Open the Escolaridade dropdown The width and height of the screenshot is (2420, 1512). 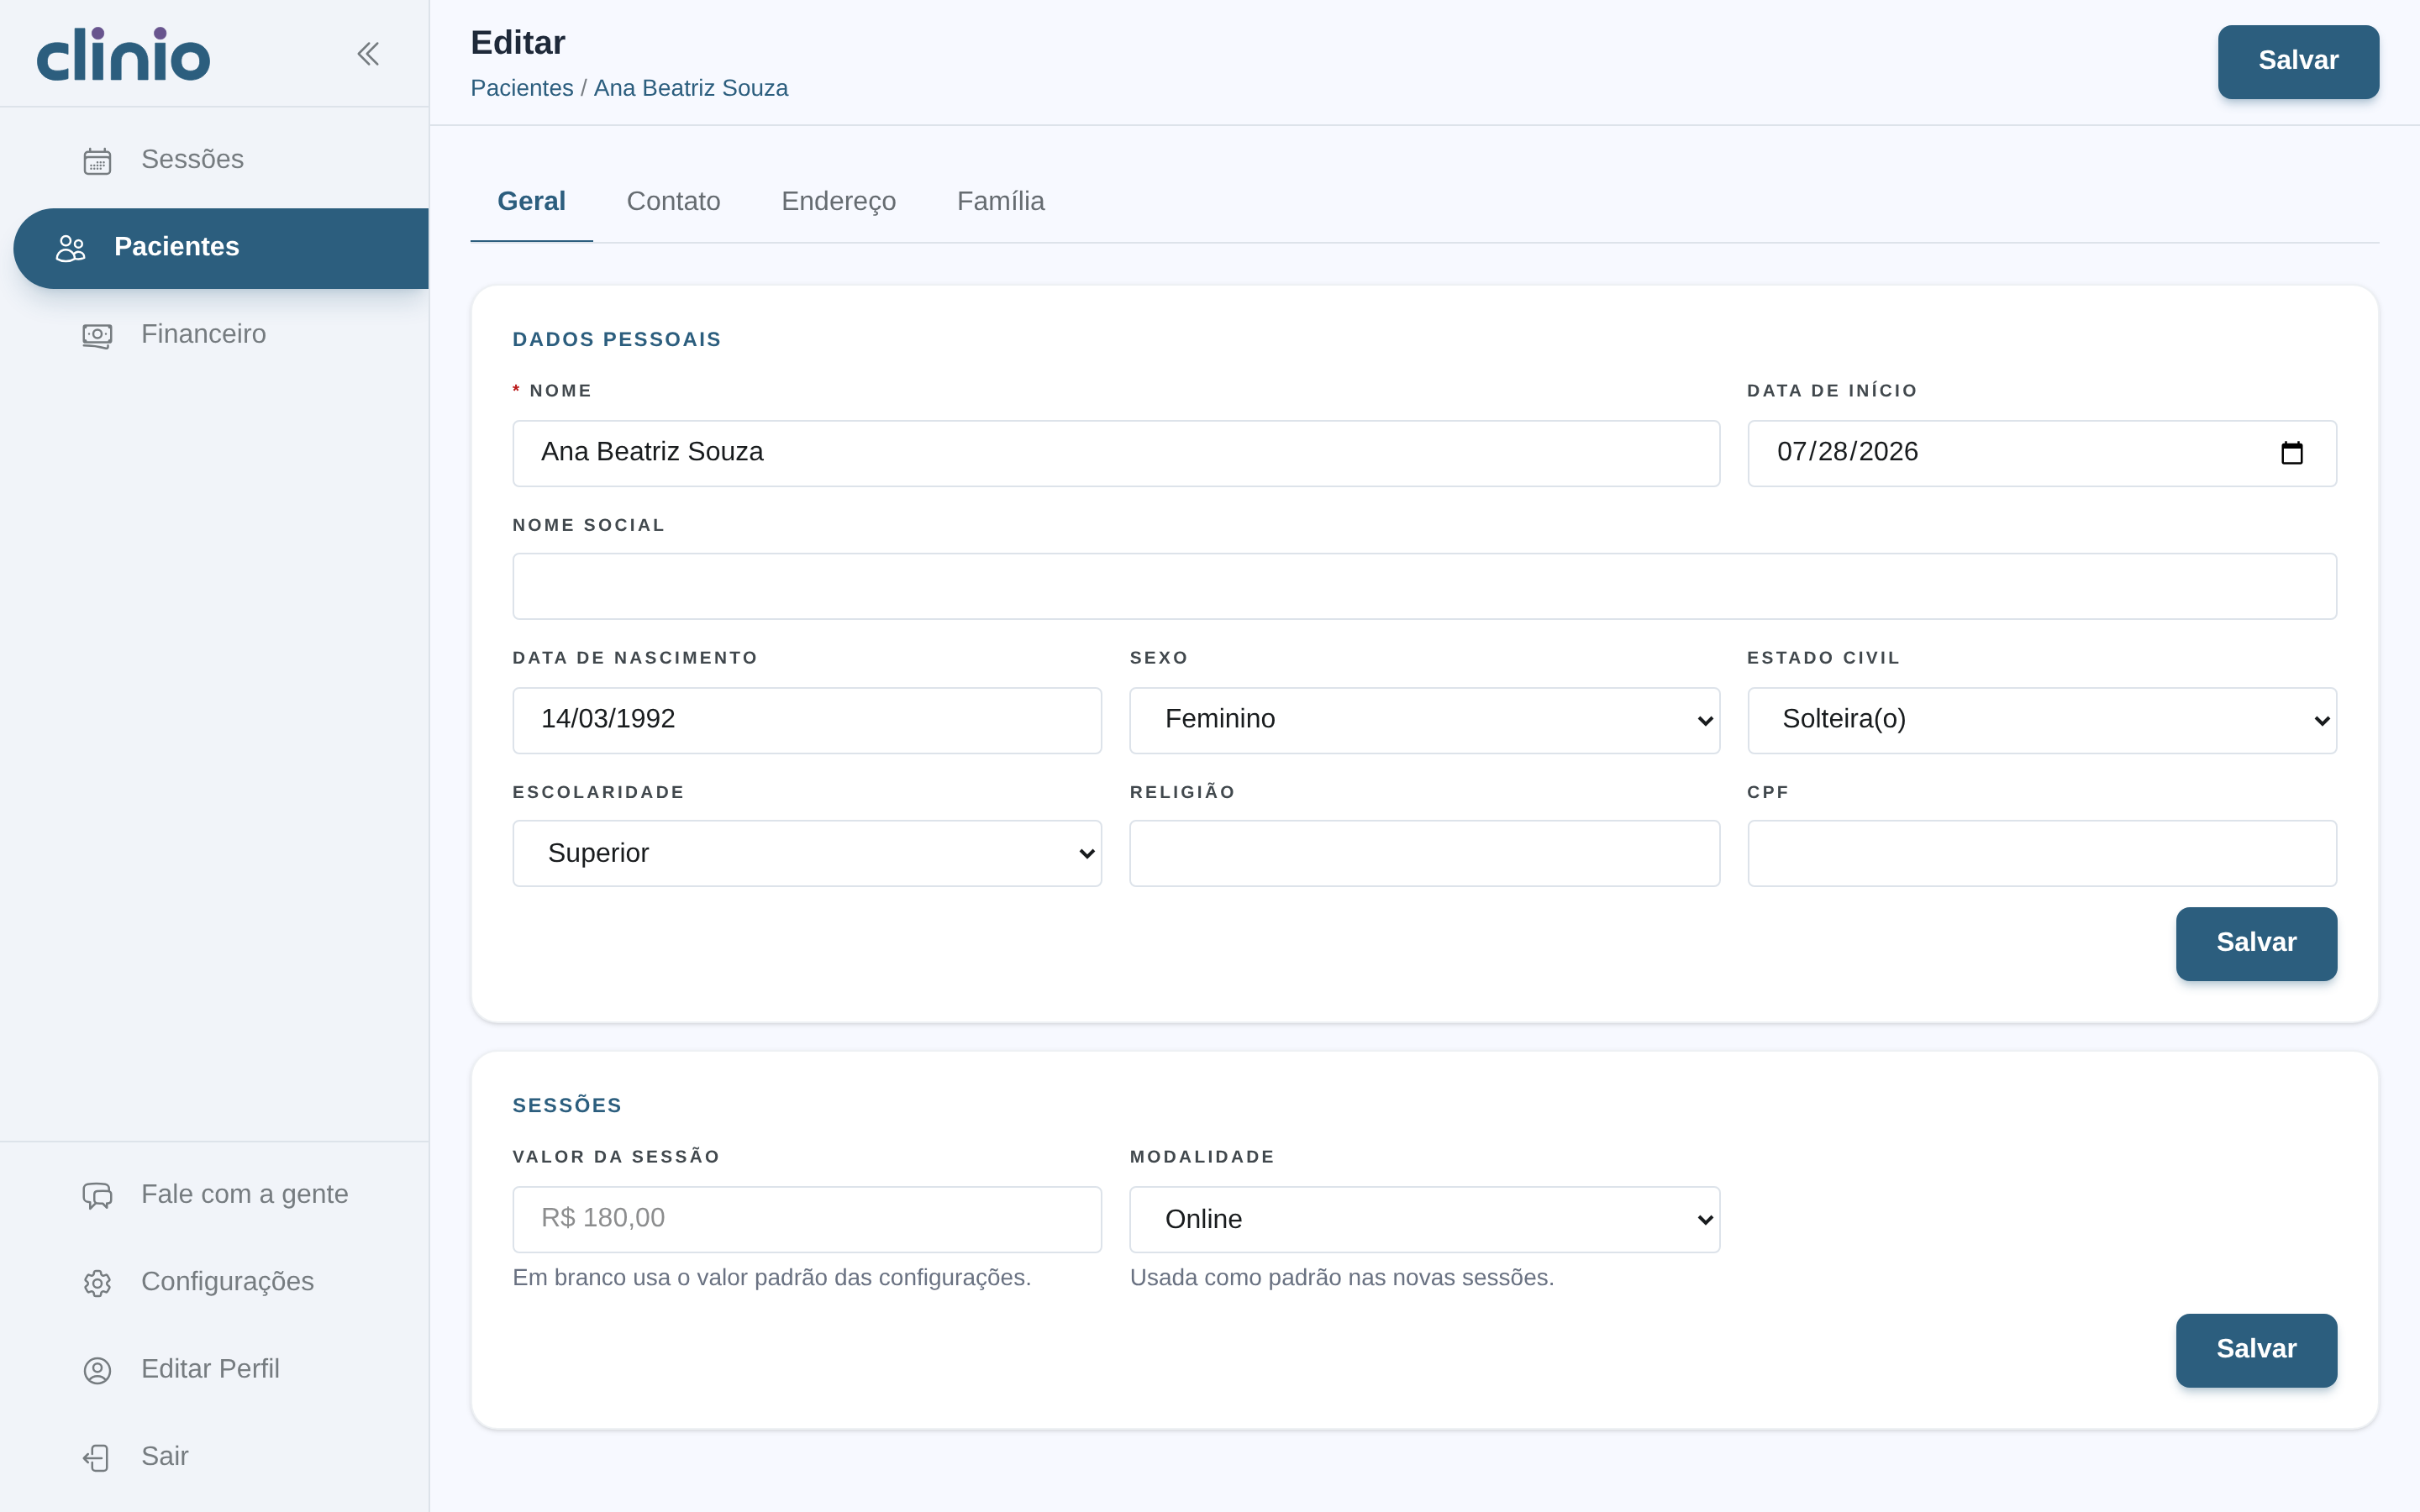pos(807,853)
